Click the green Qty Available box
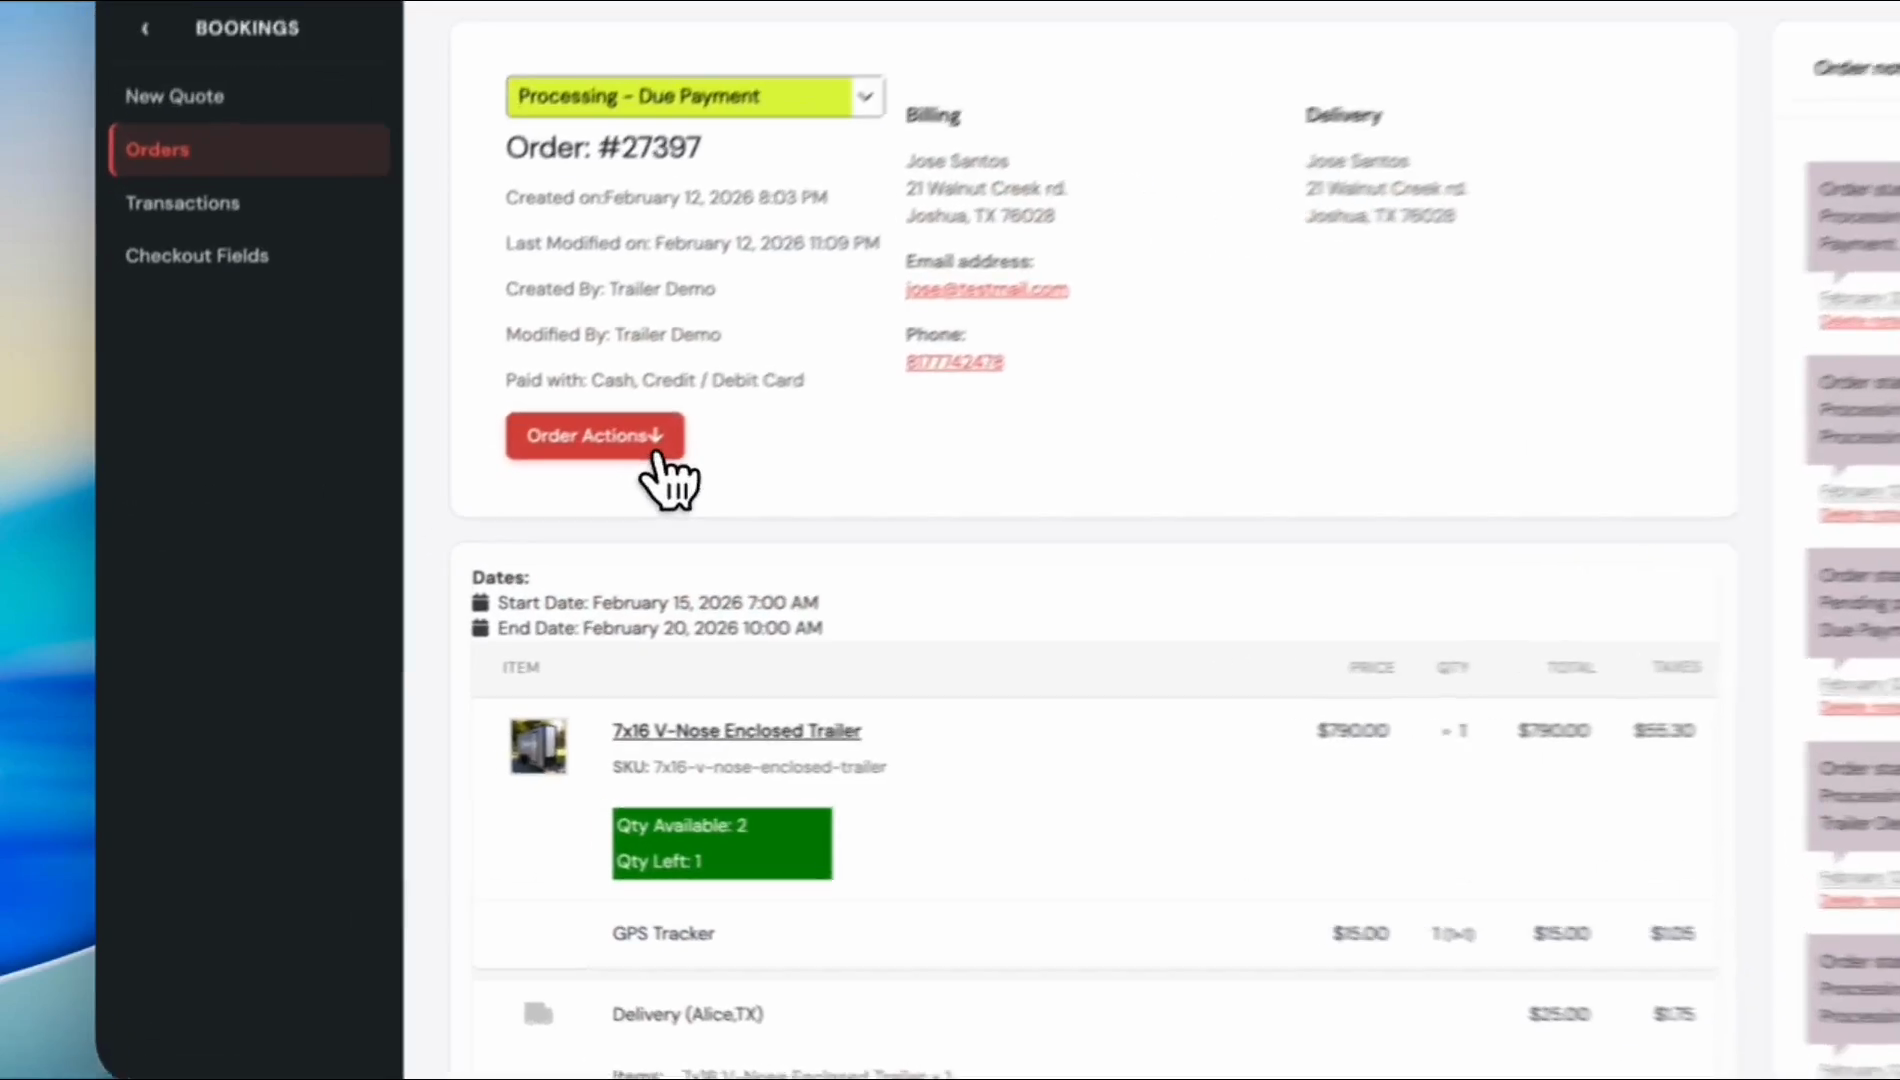1900x1080 pixels. [x=721, y=843]
